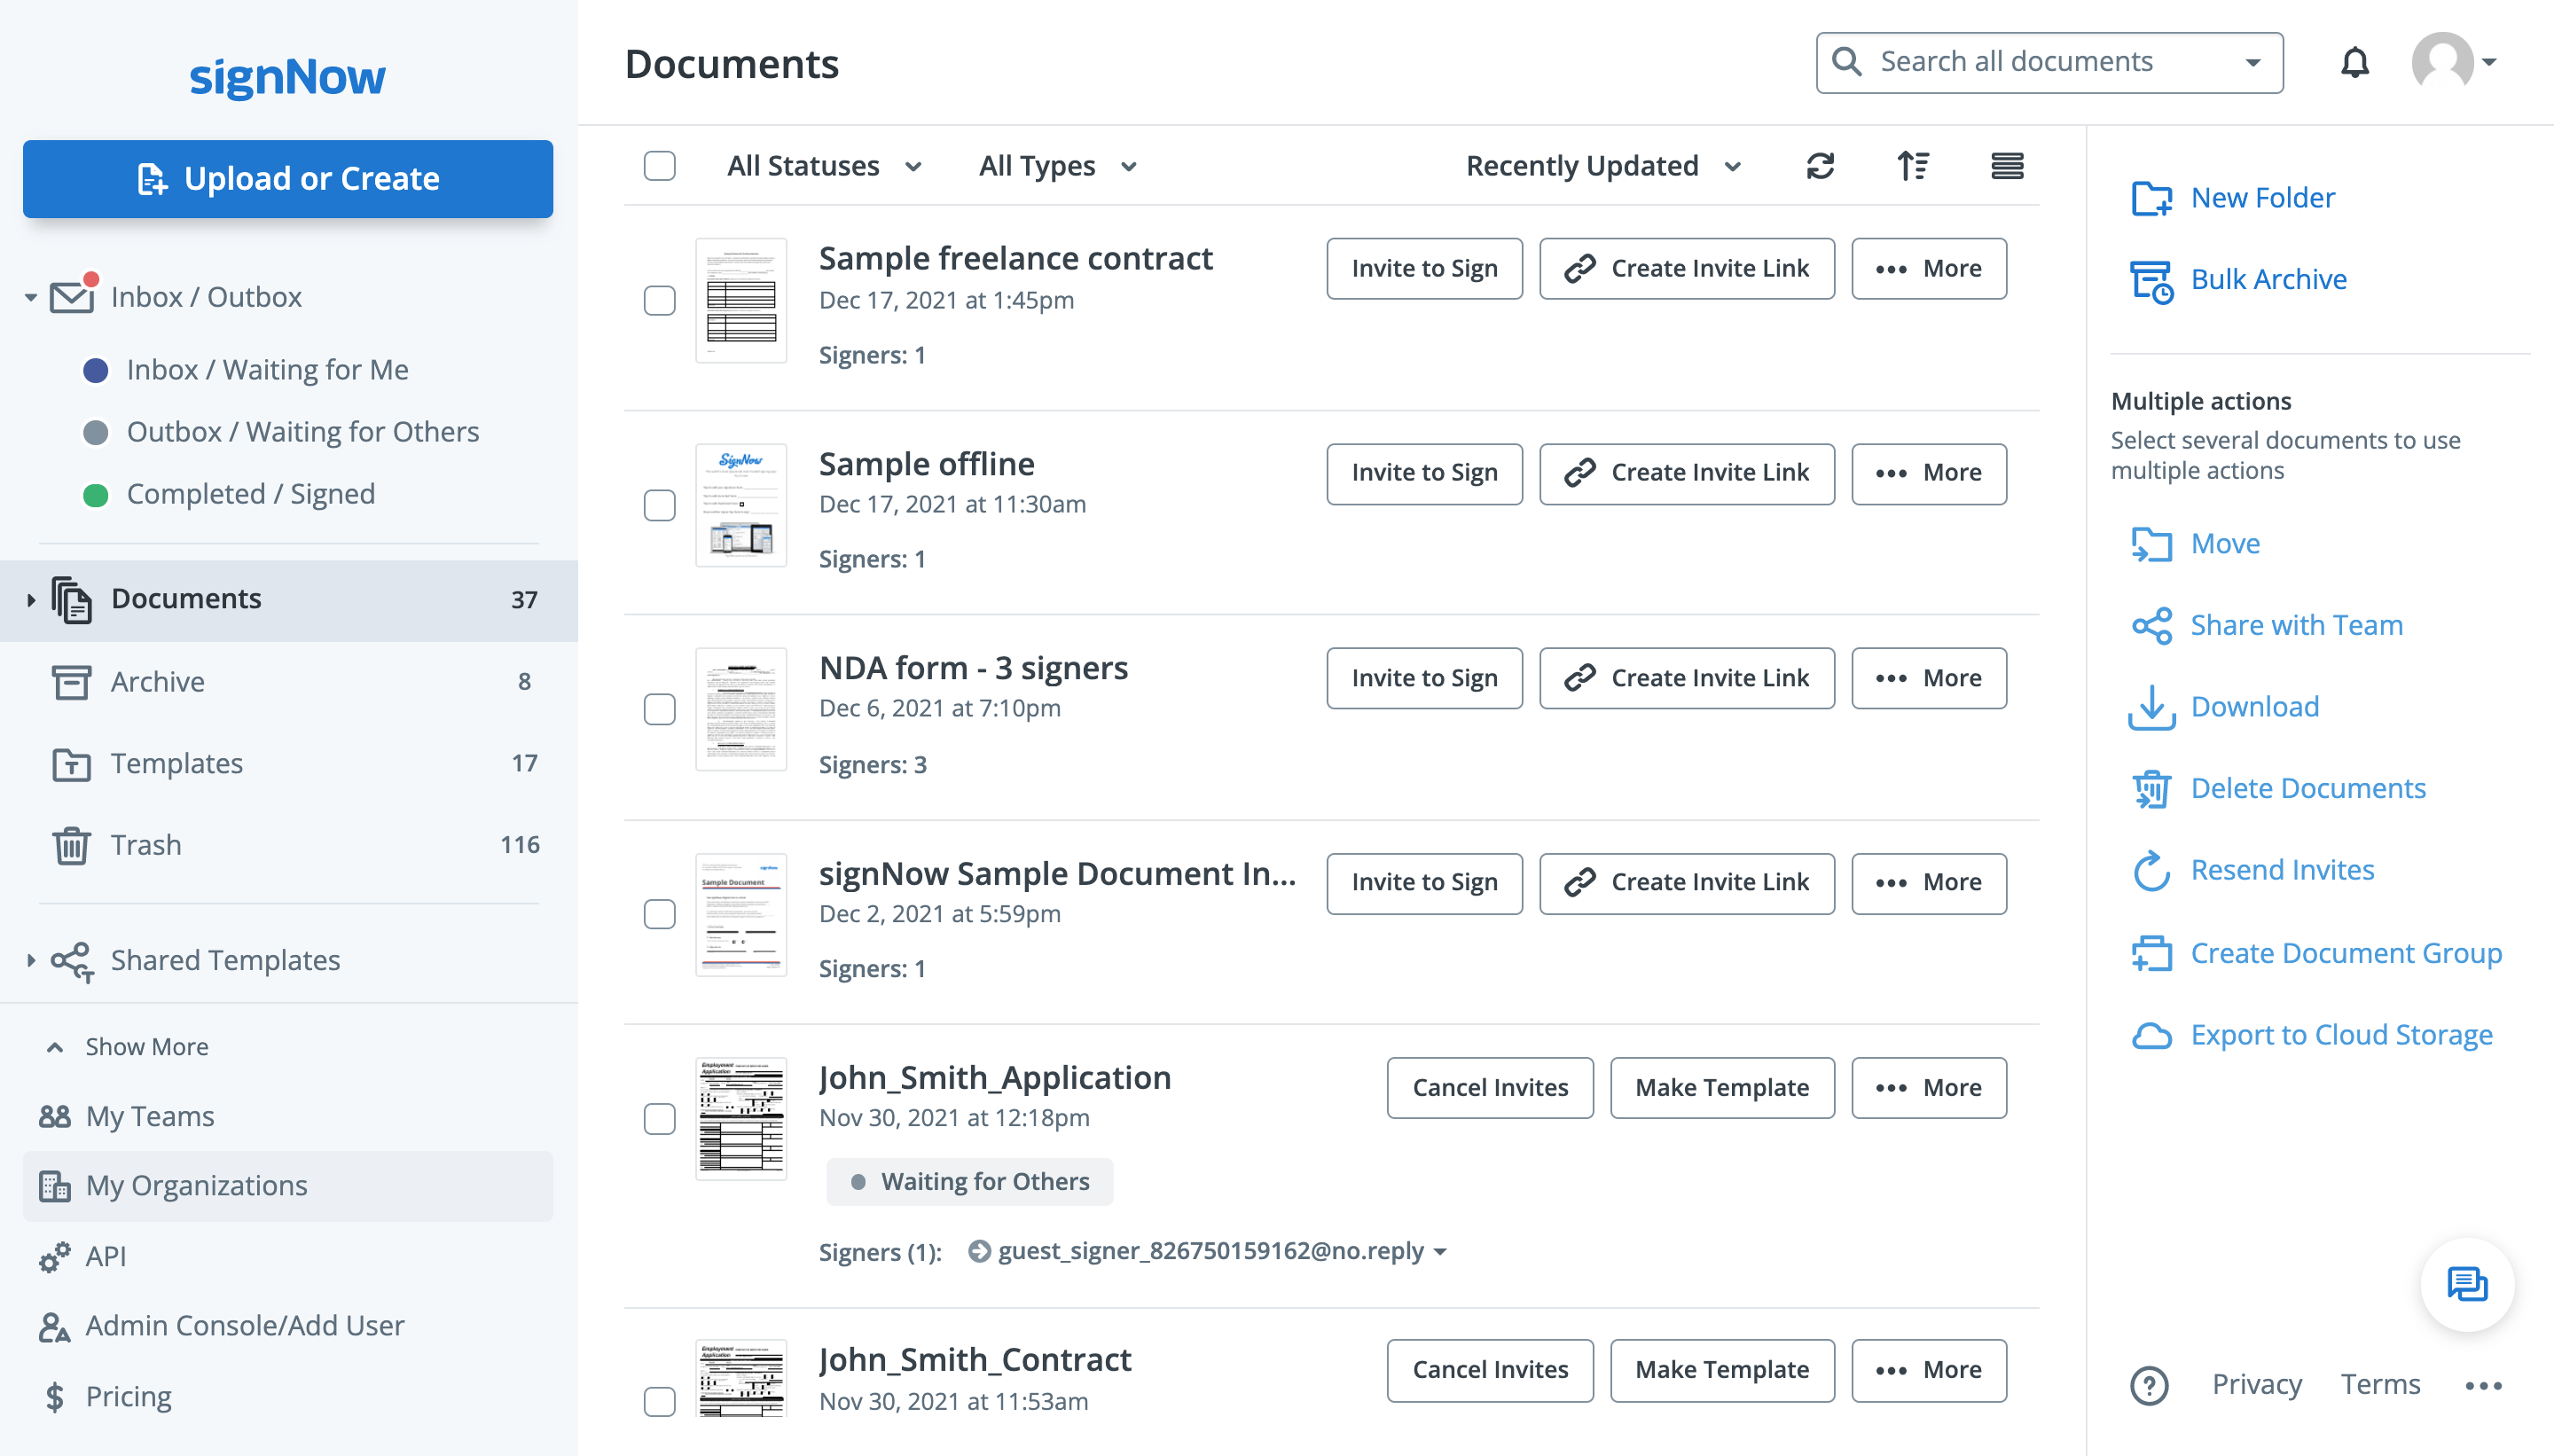This screenshot has width=2554, height=1456.
Task: Click the sort order icon
Action: [x=1912, y=166]
